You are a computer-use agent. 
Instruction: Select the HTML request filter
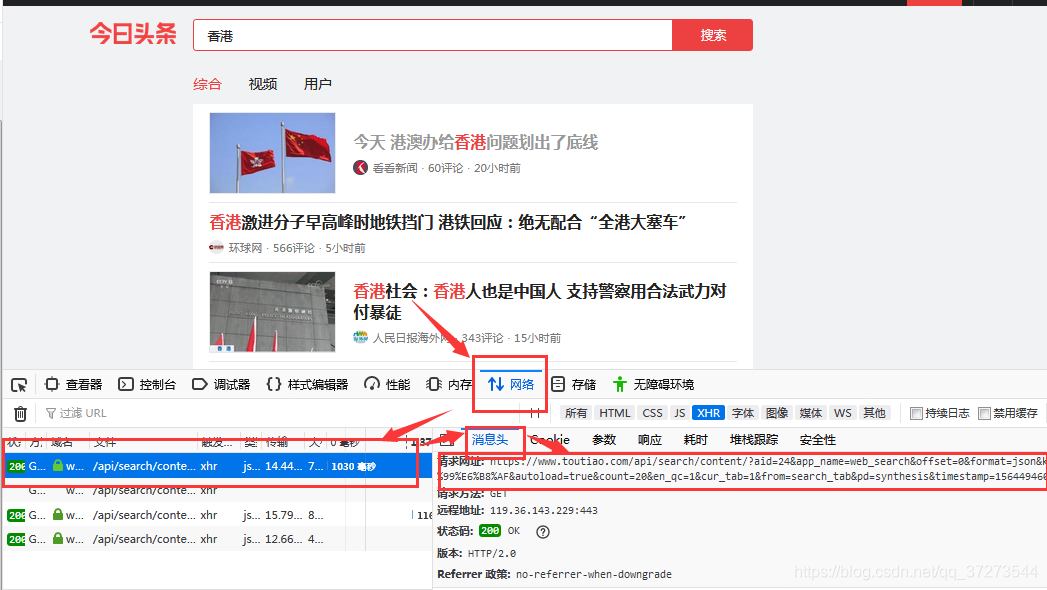click(615, 413)
